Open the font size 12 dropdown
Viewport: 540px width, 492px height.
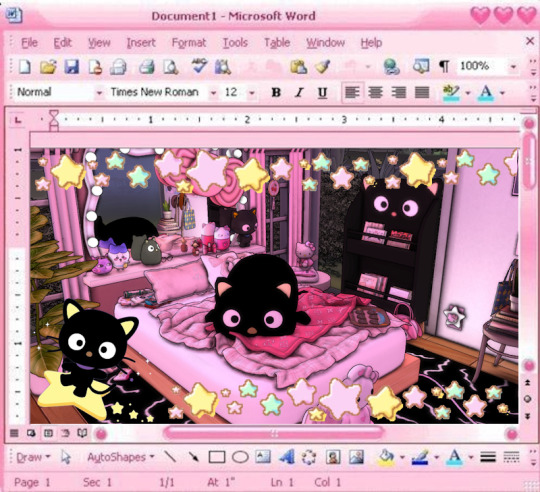252,93
